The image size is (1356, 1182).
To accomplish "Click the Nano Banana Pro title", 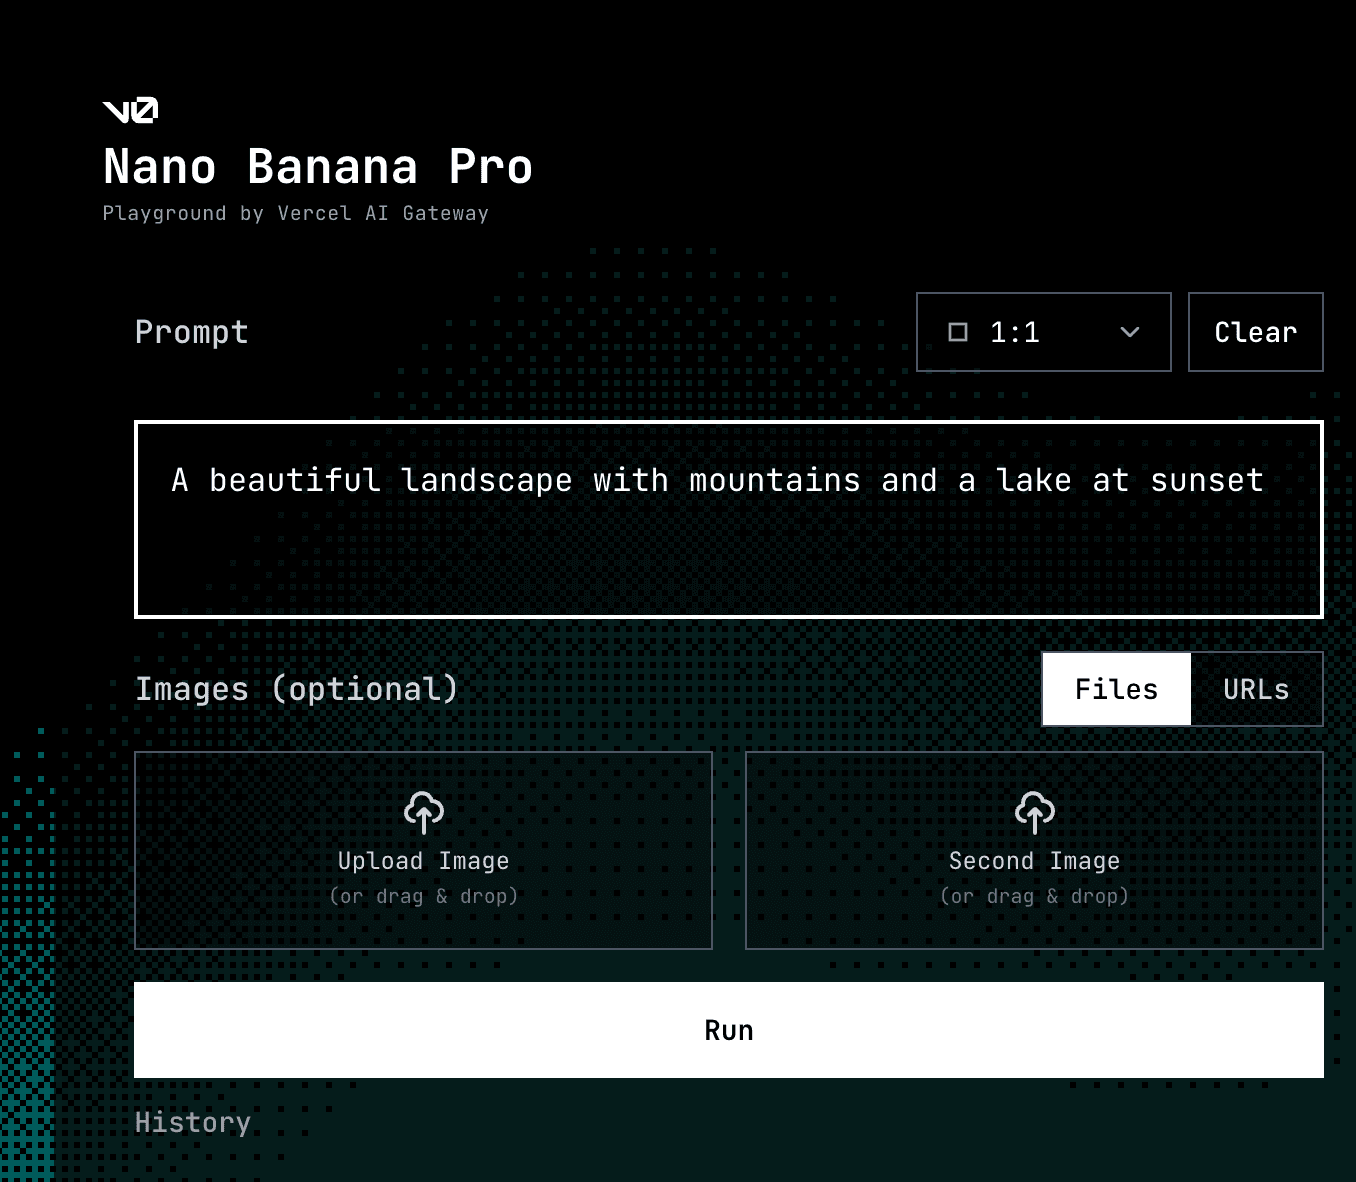I will (x=318, y=167).
